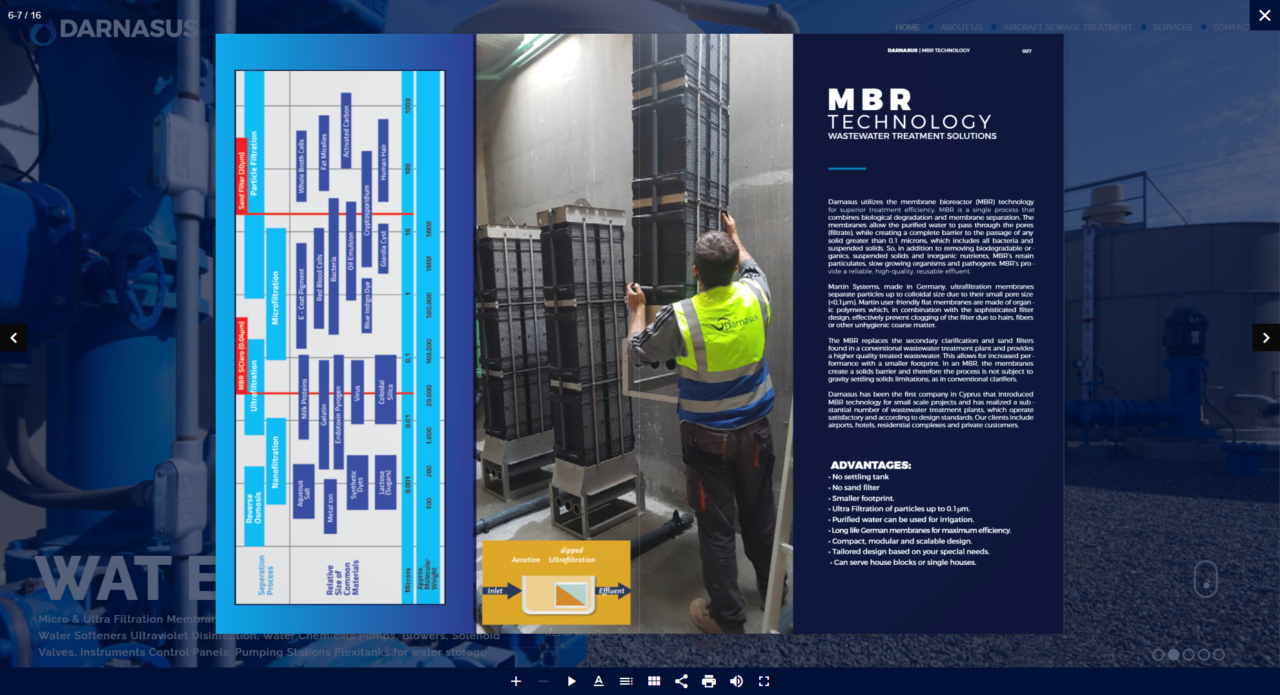This screenshot has width=1280, height=695.
Task: Toggle the page flip sound
Action: tap(736, 681)
